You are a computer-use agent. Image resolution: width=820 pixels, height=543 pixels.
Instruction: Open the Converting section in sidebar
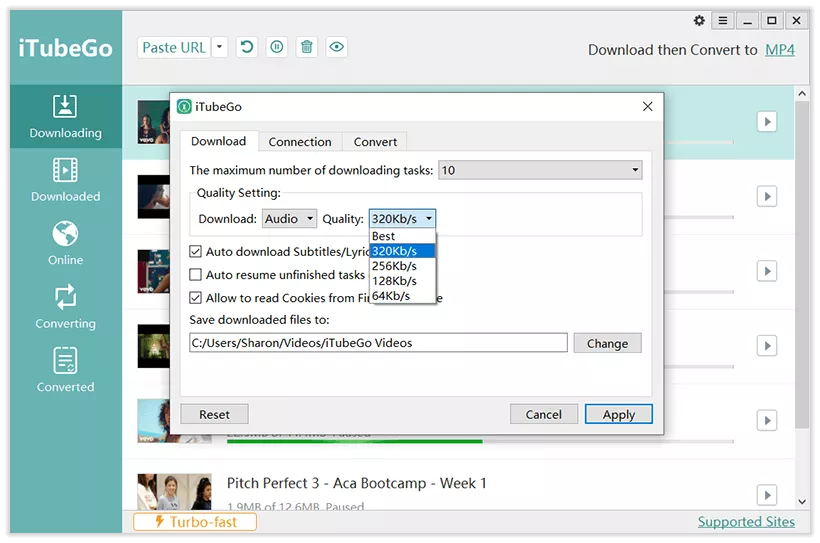pyautogui.click(x=65, y=307)
